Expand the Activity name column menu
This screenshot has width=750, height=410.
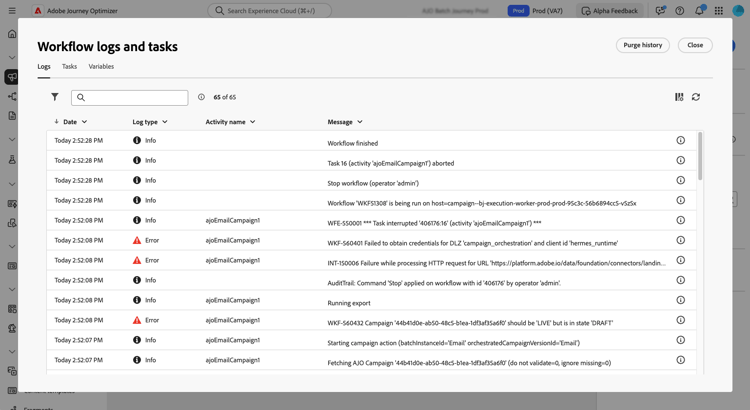(253, 122)
